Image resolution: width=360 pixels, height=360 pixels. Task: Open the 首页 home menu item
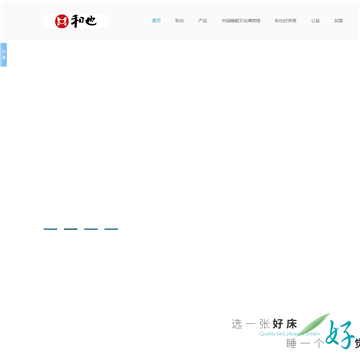(156, 21)
